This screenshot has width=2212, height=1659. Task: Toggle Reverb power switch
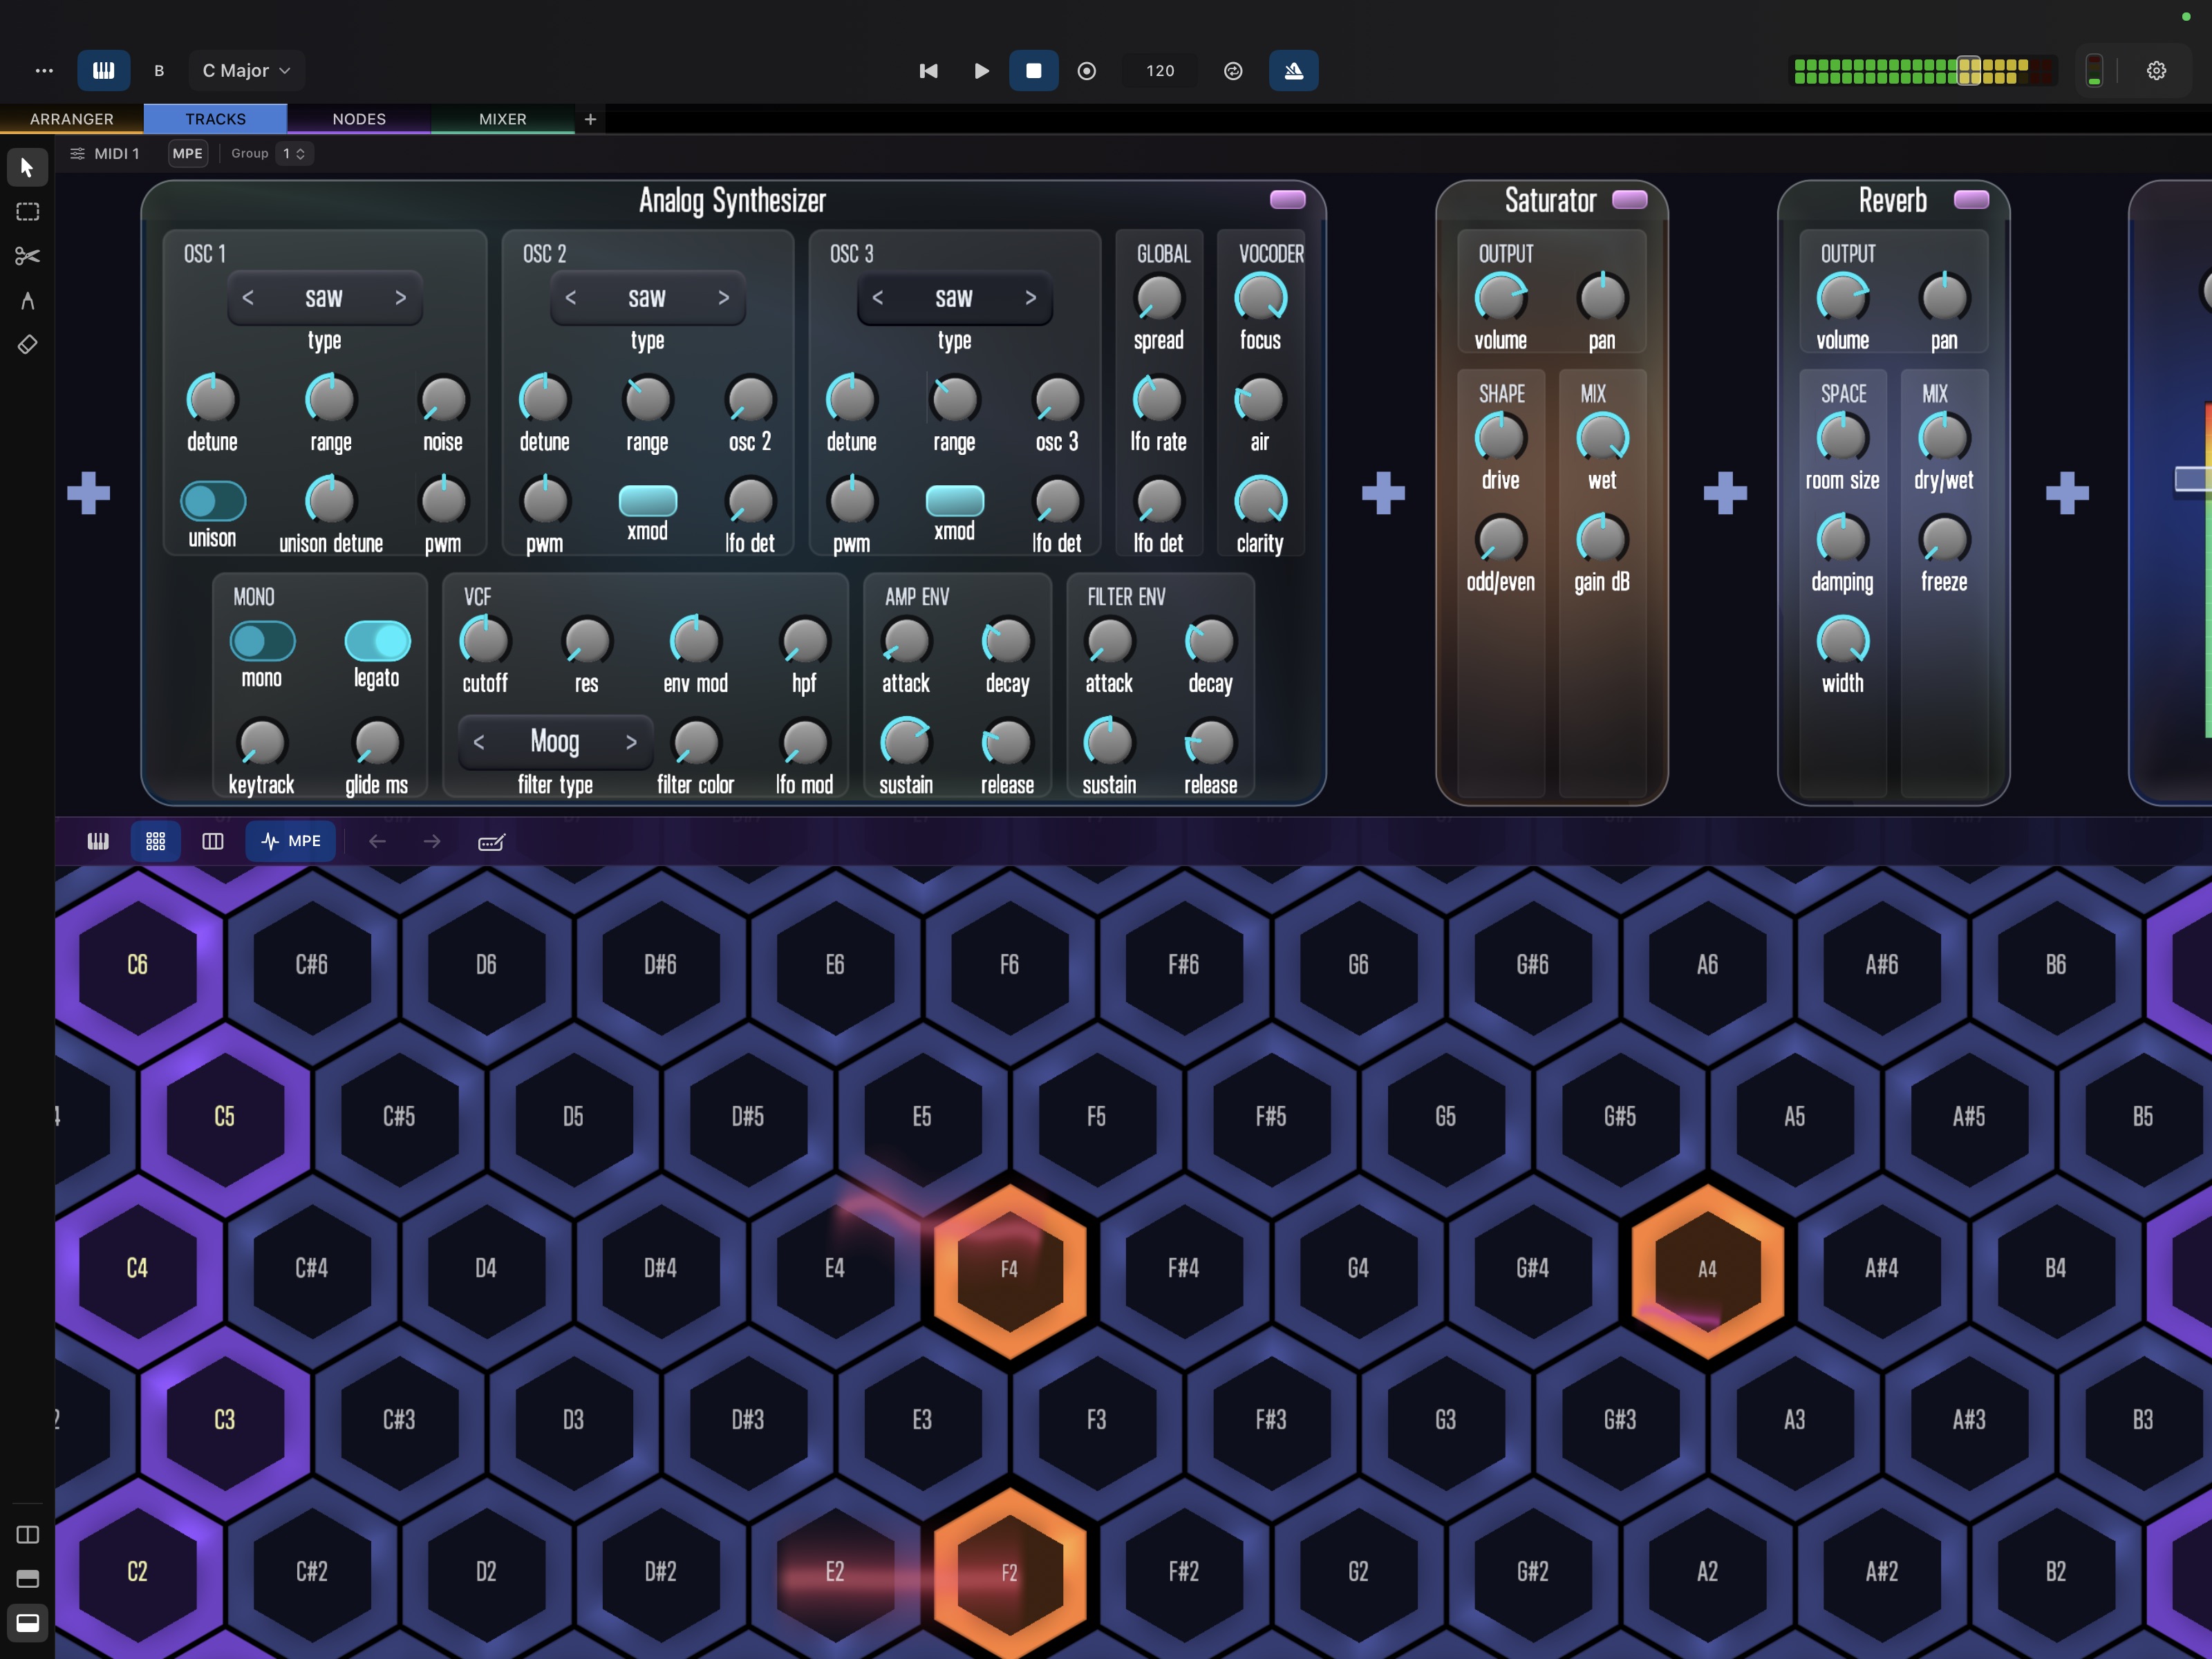coord(1971,199)
